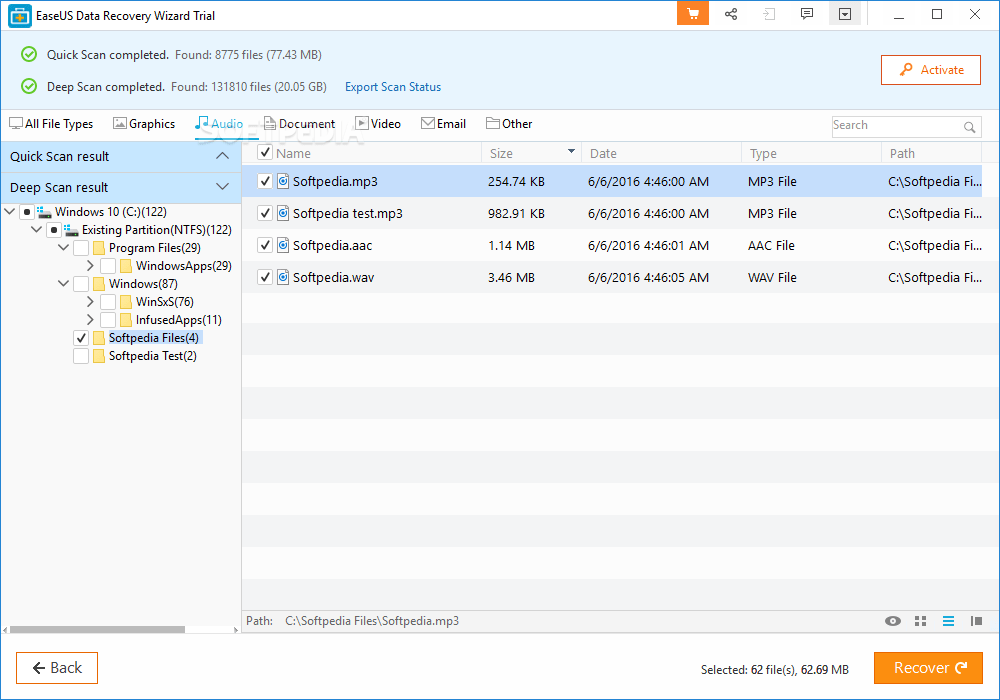The width and height of the screenshot is (1000, 700).
Task: Send feedback via the chat bubble icon
Action: coord(806,14)
